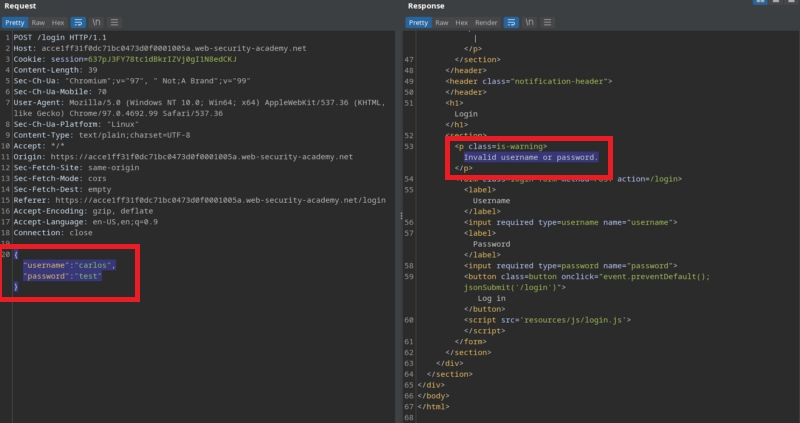Switch Response view to Raw tab
Screen dimensions: 800x423
coord(442,21)
